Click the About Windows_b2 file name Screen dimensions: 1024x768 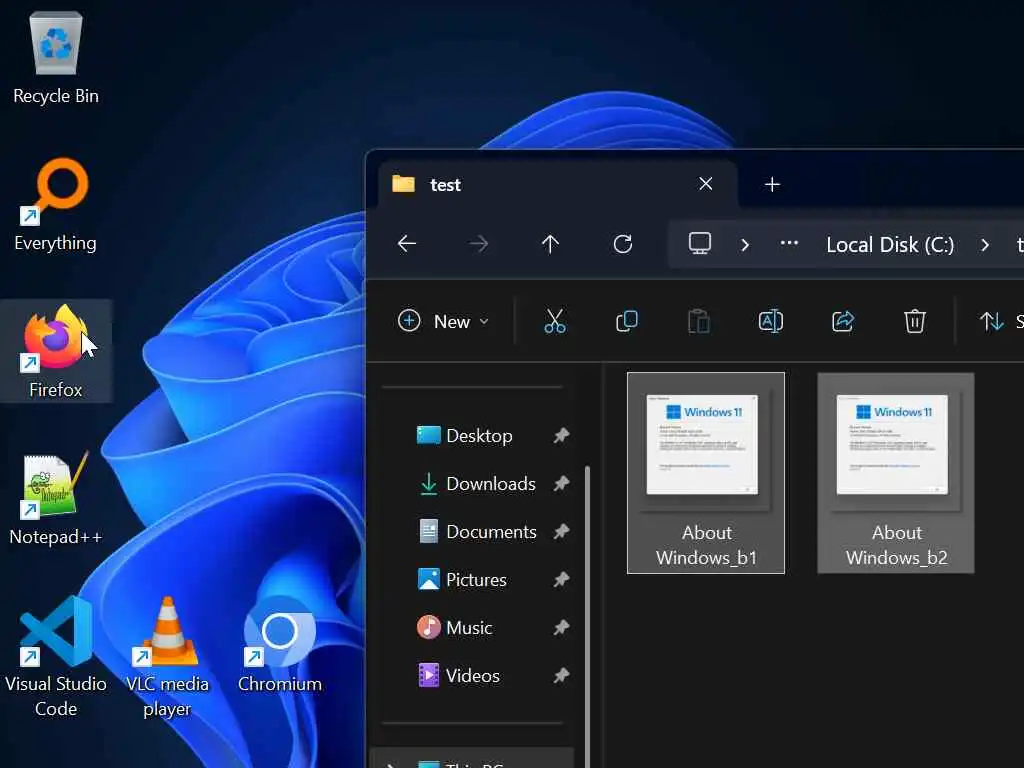point(896,545)
